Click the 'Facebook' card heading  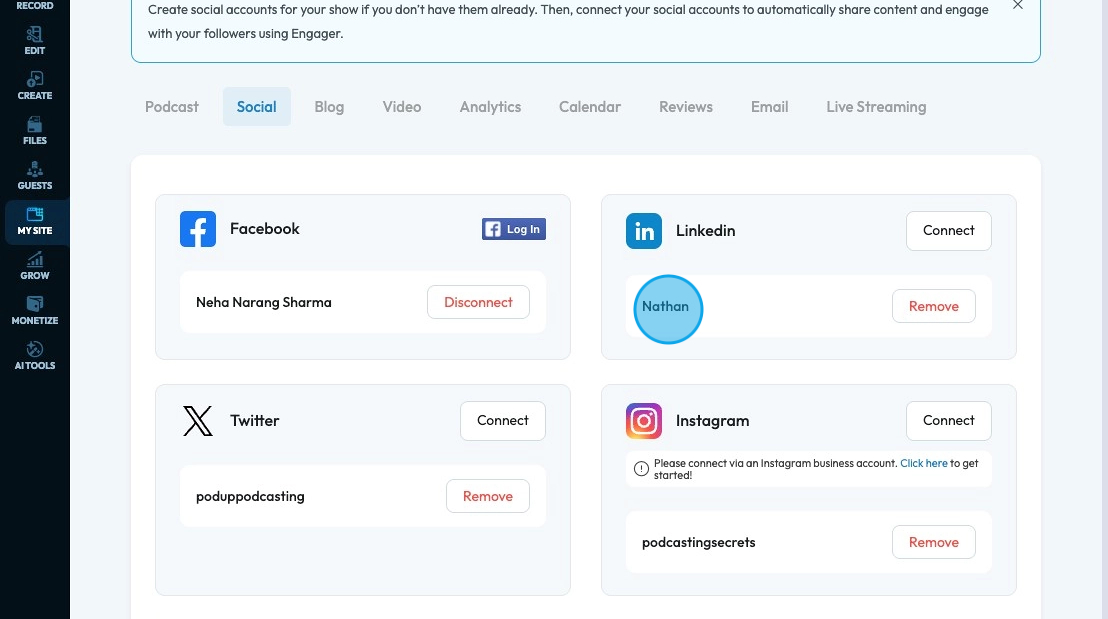[264, 229]
